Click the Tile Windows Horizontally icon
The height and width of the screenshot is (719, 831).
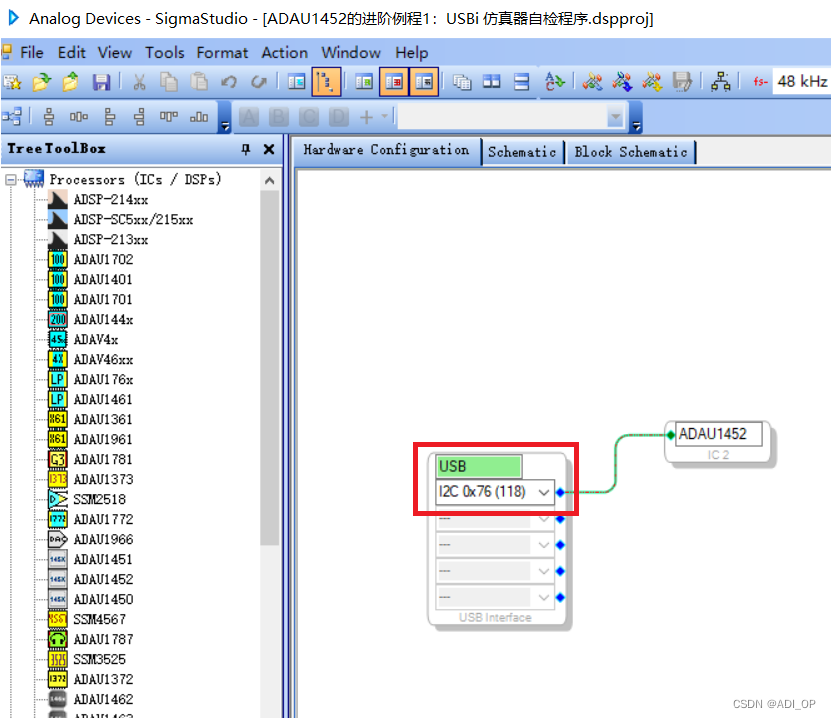(521, 82)
